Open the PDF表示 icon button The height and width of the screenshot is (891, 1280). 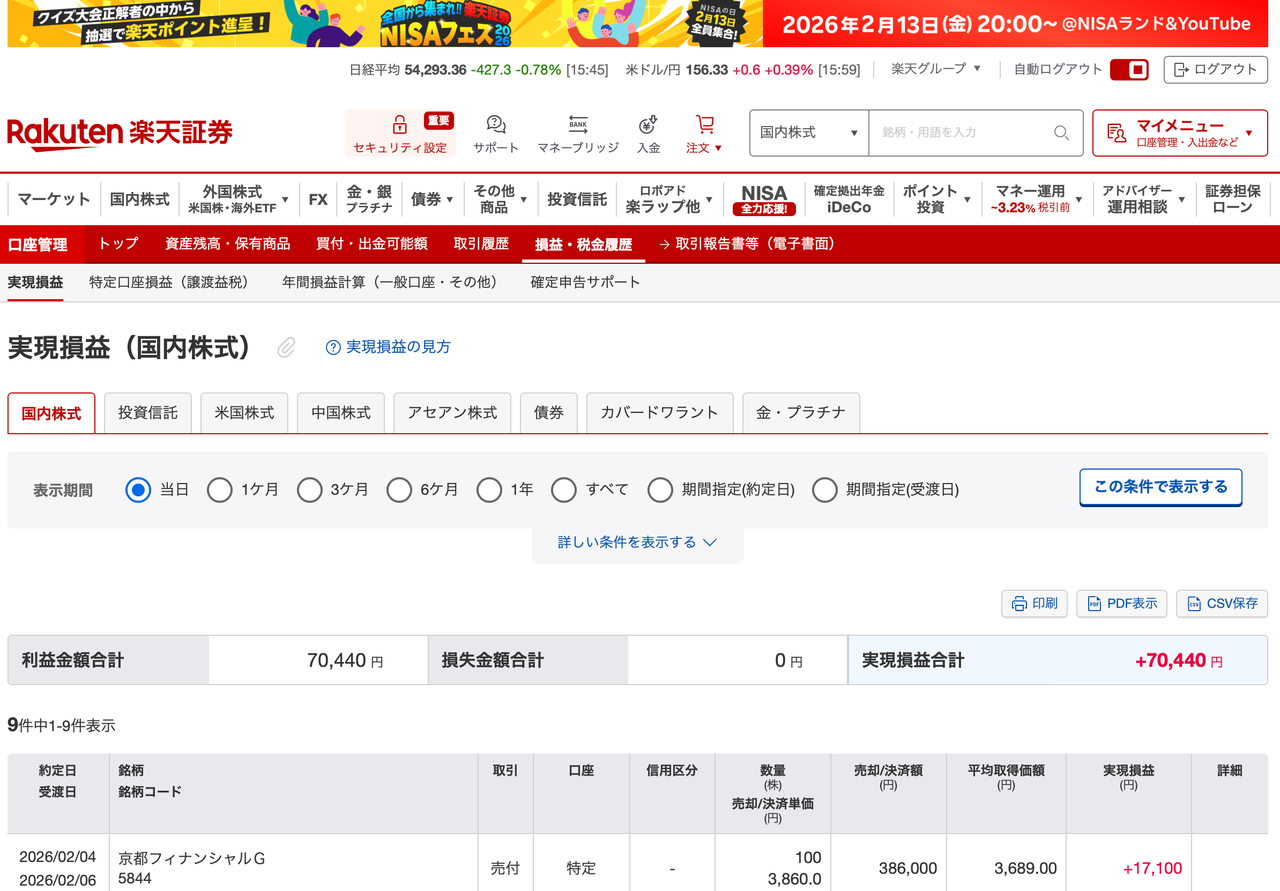coord(1094,603)
